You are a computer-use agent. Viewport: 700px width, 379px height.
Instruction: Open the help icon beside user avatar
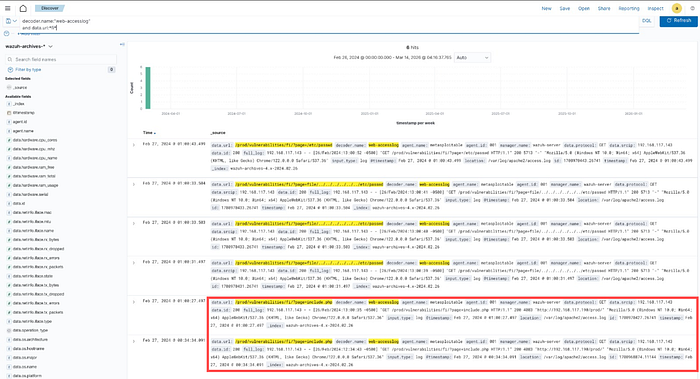(x=692, y=8)
